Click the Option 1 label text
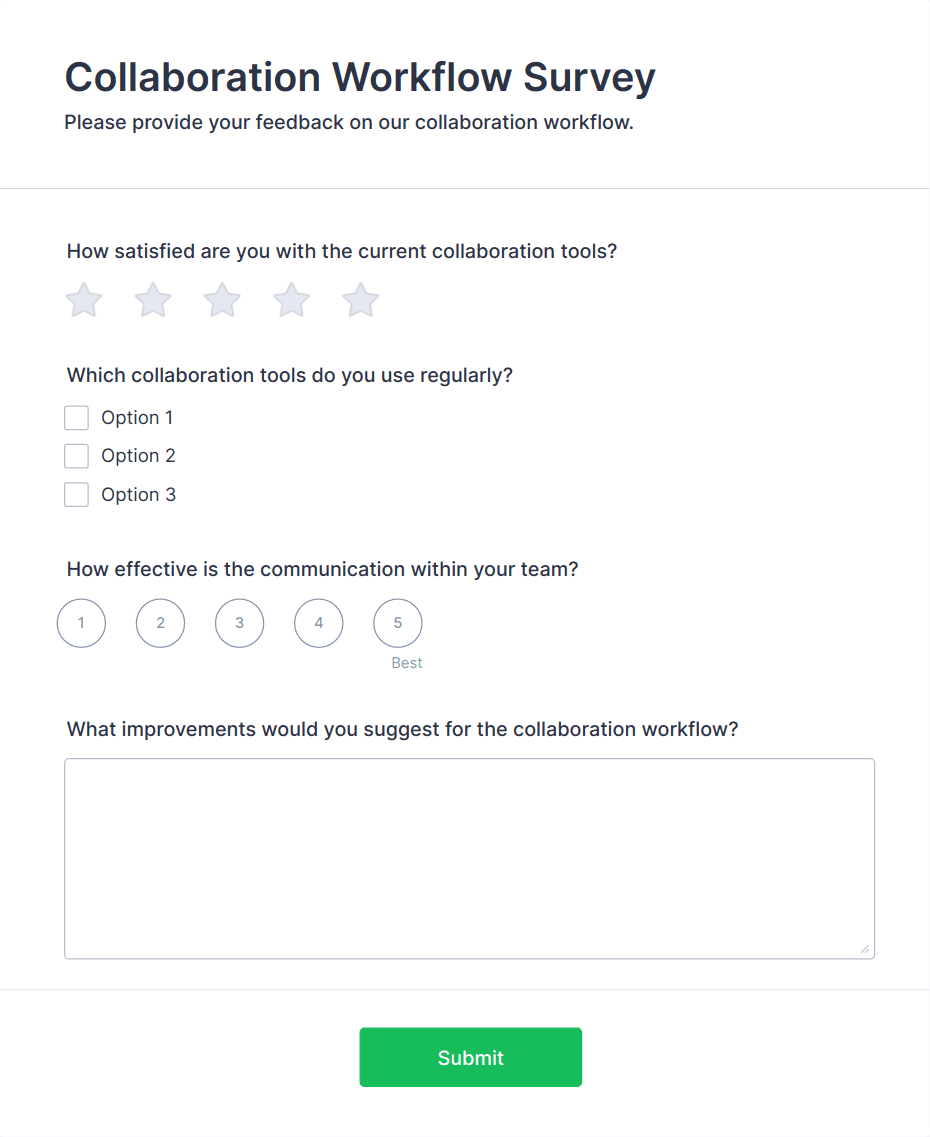Screen dimensions: 930x1137 (x=137, y=417)
